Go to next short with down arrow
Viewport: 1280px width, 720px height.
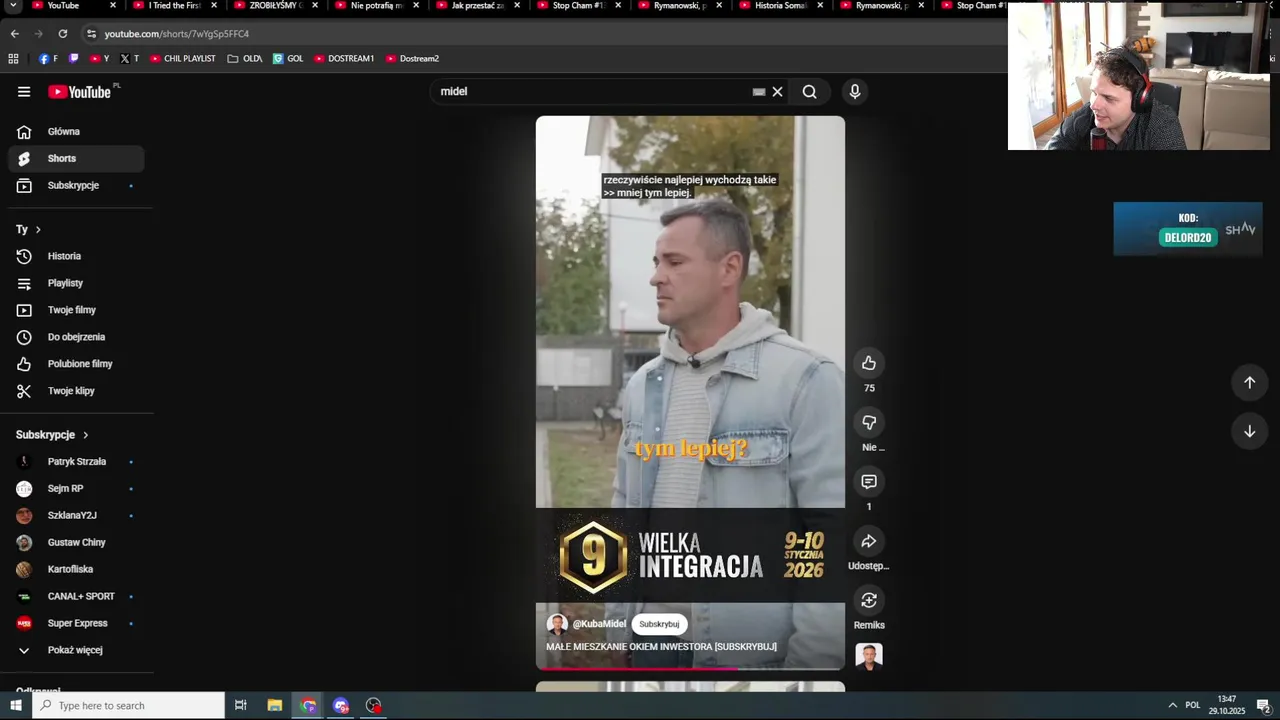tap(1249, 431)
